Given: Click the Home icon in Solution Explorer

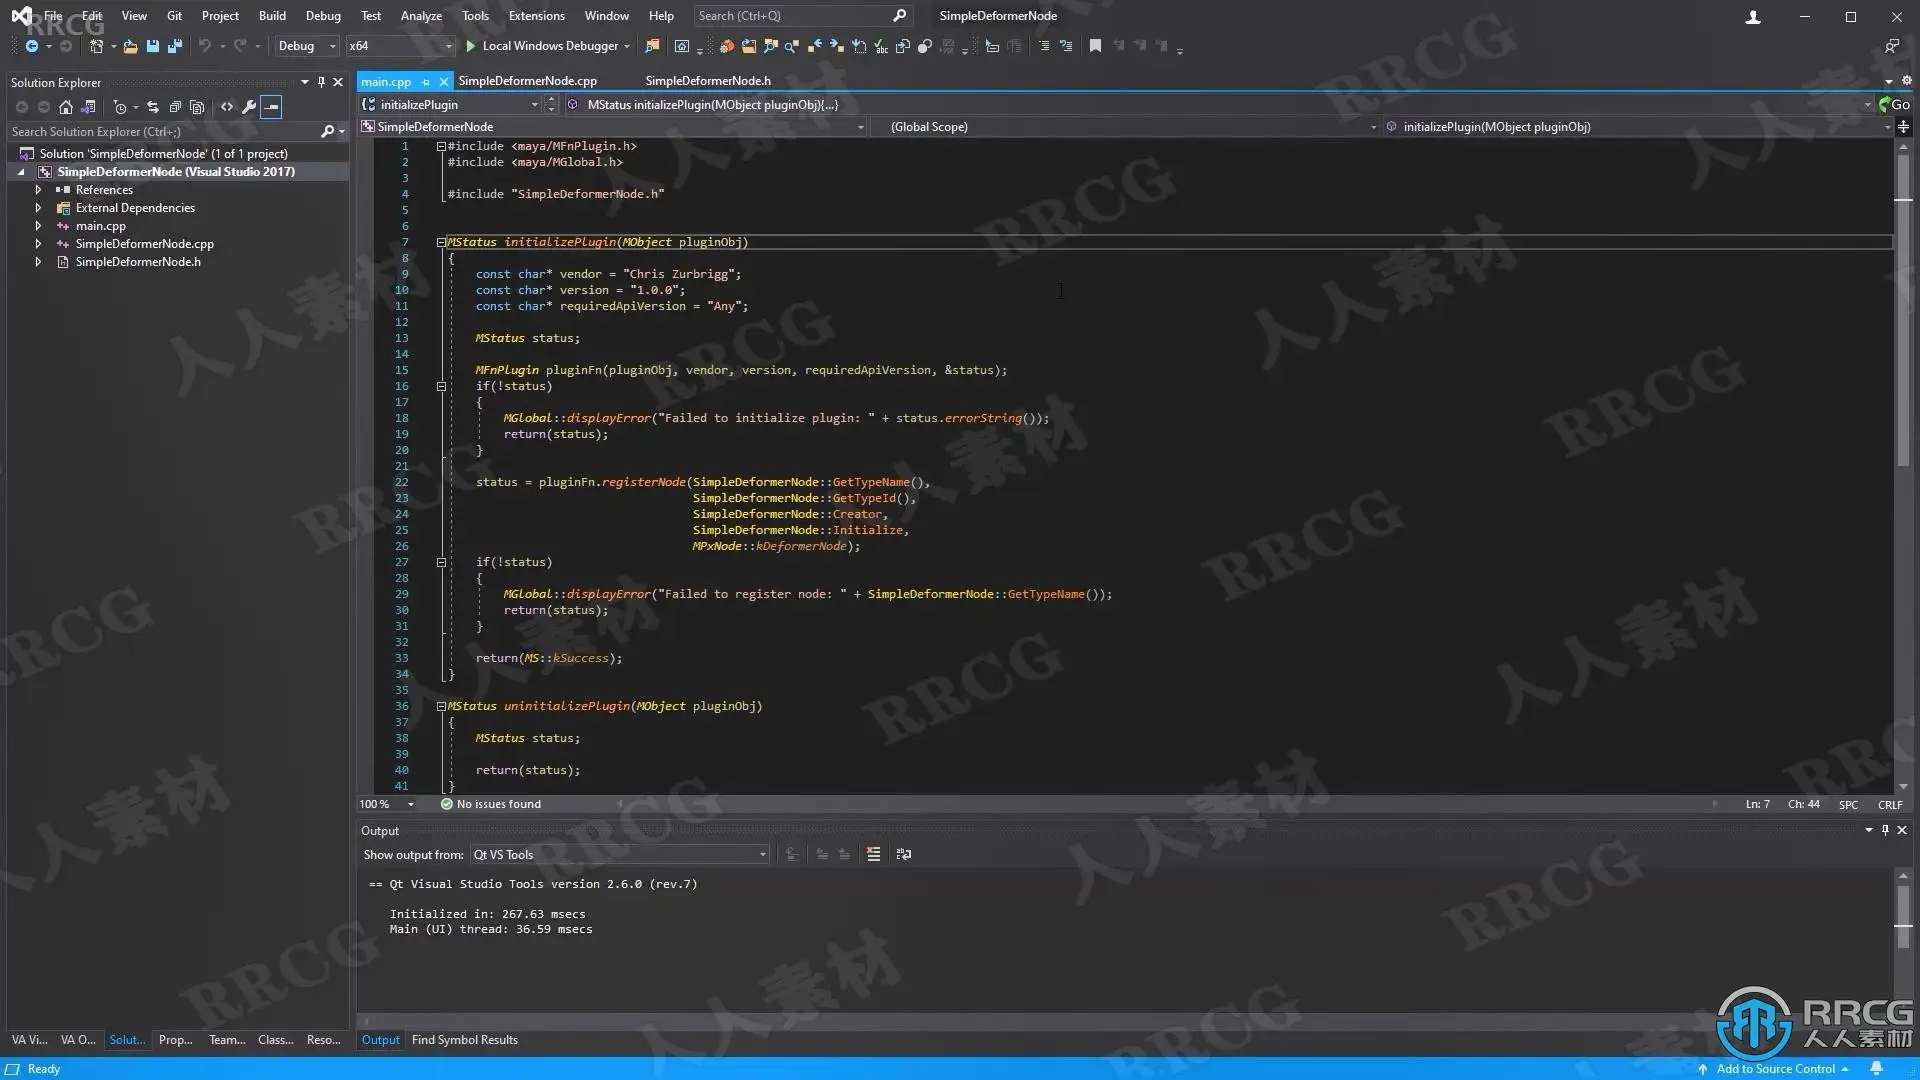Looking at the screenshot, I should [66, 107].
